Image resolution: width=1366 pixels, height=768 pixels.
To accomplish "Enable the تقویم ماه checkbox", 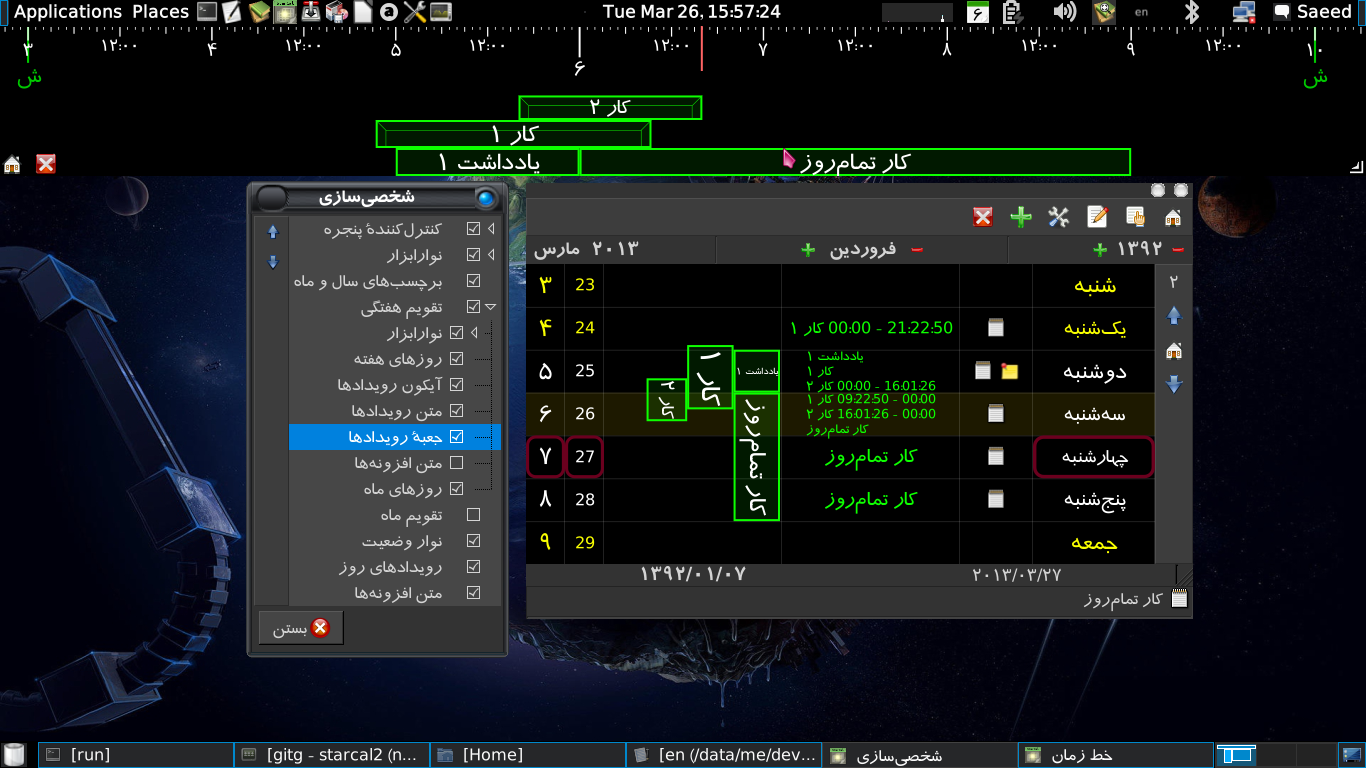I will [x=474, y=515].
